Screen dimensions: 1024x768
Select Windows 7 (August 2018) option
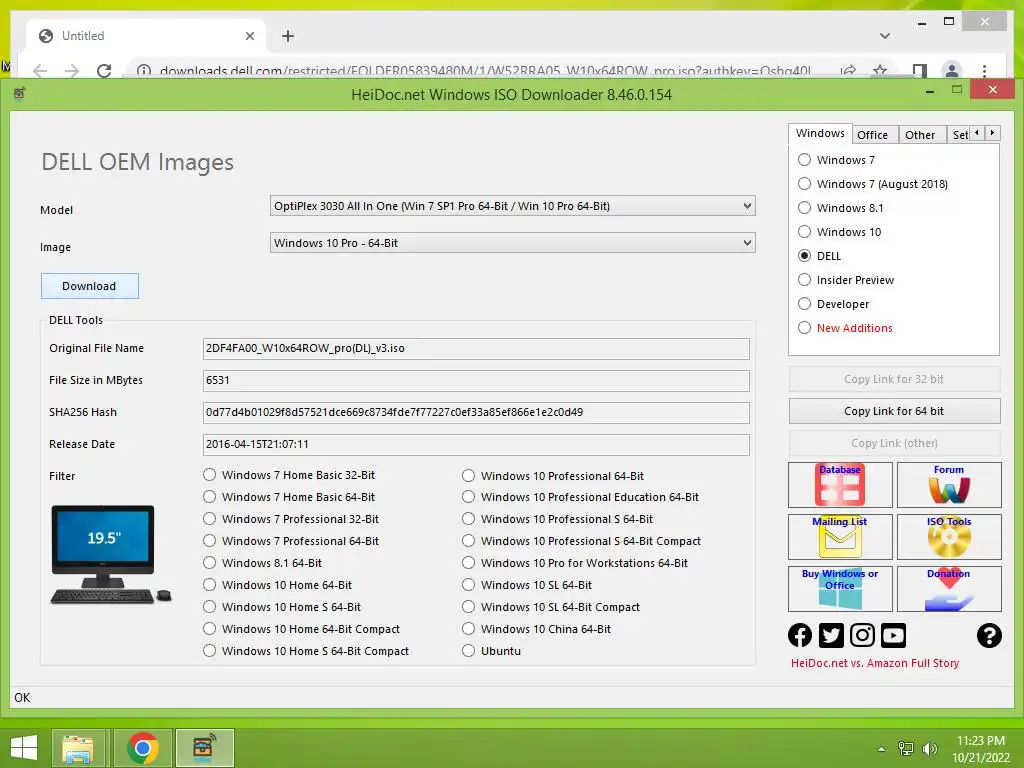pos(805,184)
